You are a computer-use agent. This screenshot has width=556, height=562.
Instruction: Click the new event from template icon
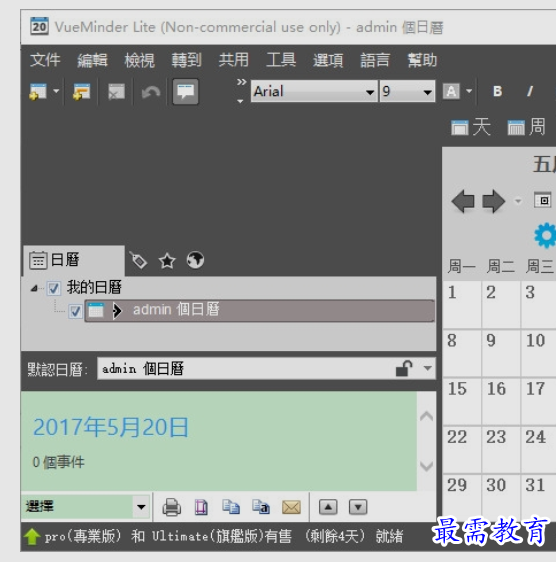point(82,91)
